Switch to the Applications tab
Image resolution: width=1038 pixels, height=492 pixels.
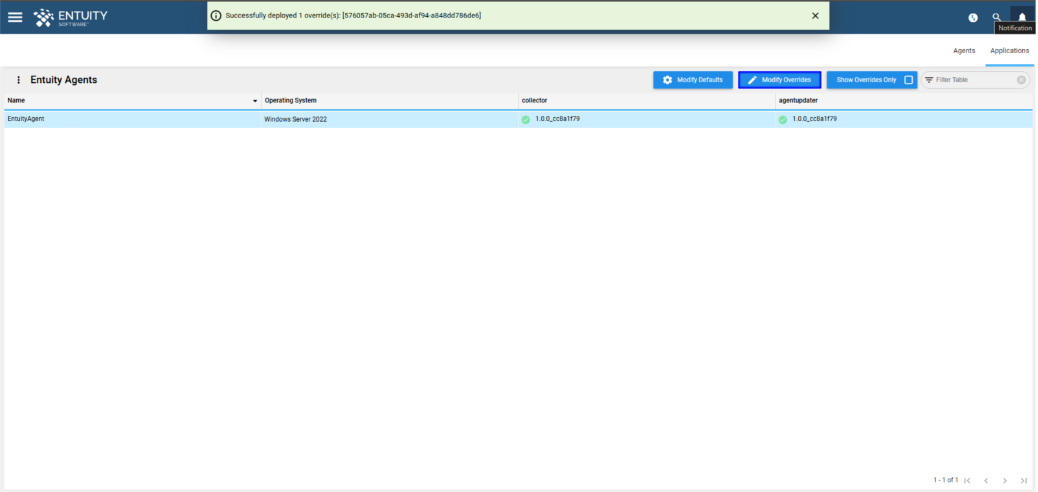[x=1010, y=50]
